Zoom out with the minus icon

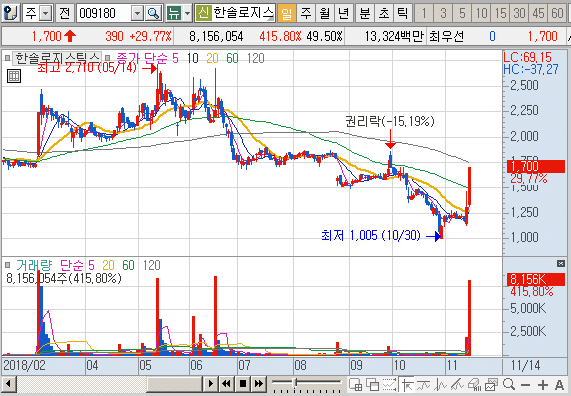525,385
